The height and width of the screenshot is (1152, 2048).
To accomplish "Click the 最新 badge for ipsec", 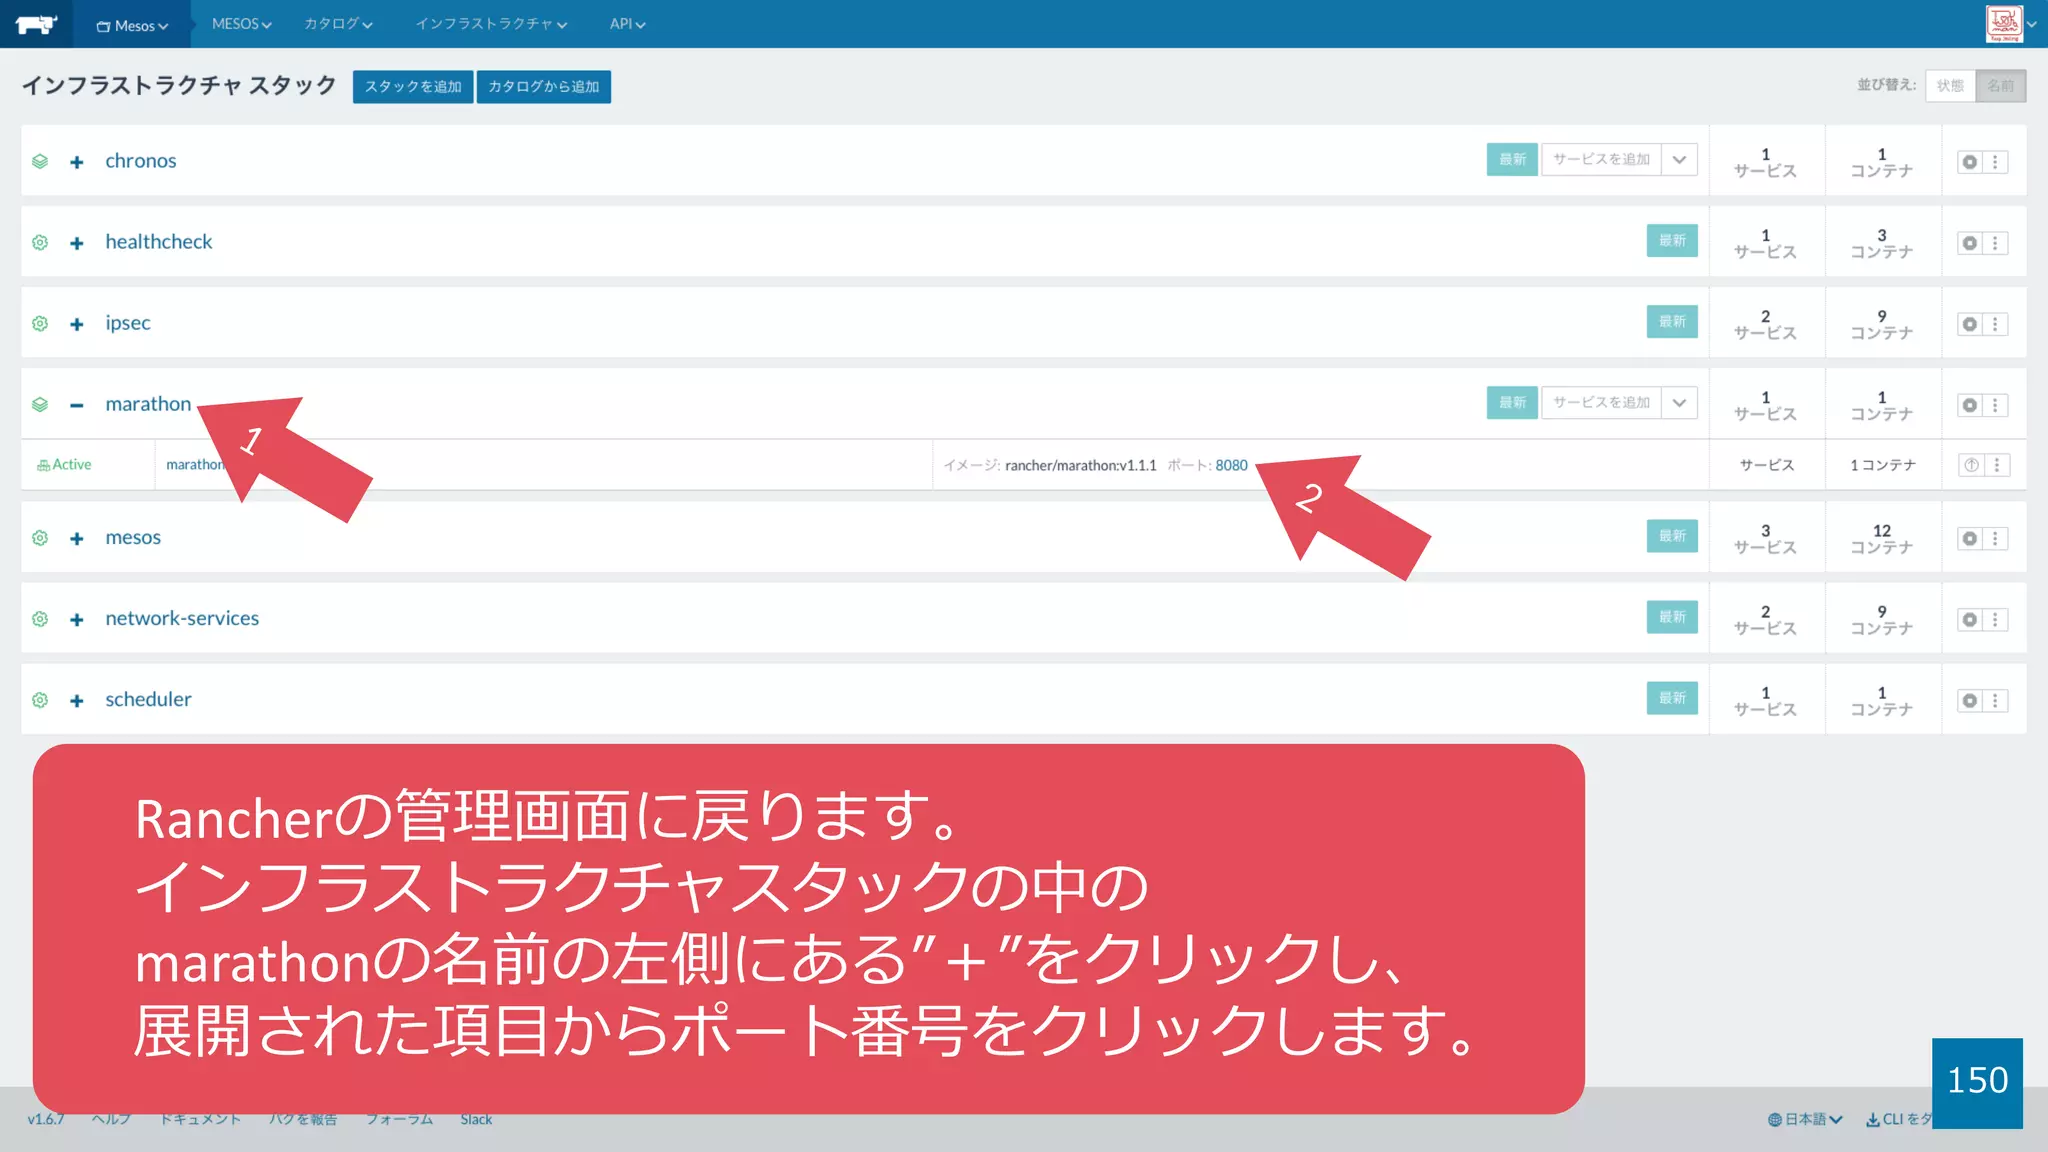I will [x=1672, y=321].
